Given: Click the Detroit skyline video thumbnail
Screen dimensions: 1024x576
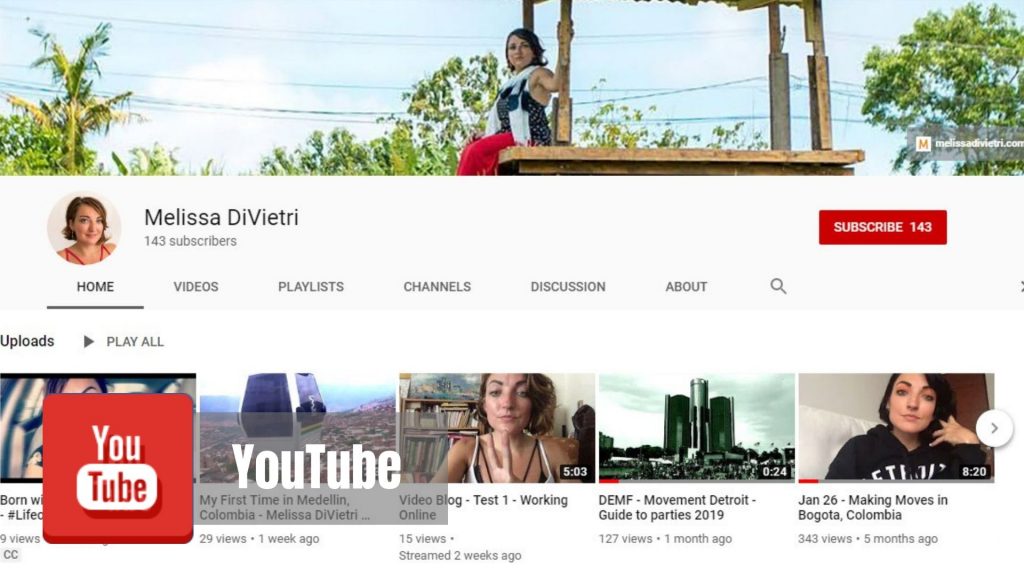Looking at the screenshot, I should coord(696,428).
